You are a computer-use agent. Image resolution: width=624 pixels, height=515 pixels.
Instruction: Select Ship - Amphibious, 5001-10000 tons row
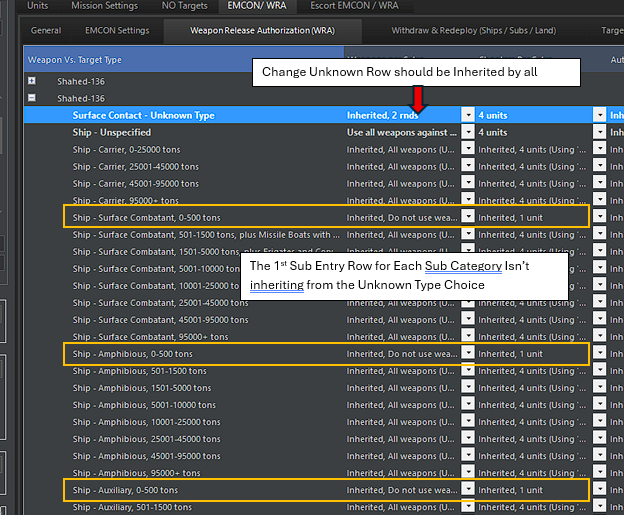coord(324,405)
